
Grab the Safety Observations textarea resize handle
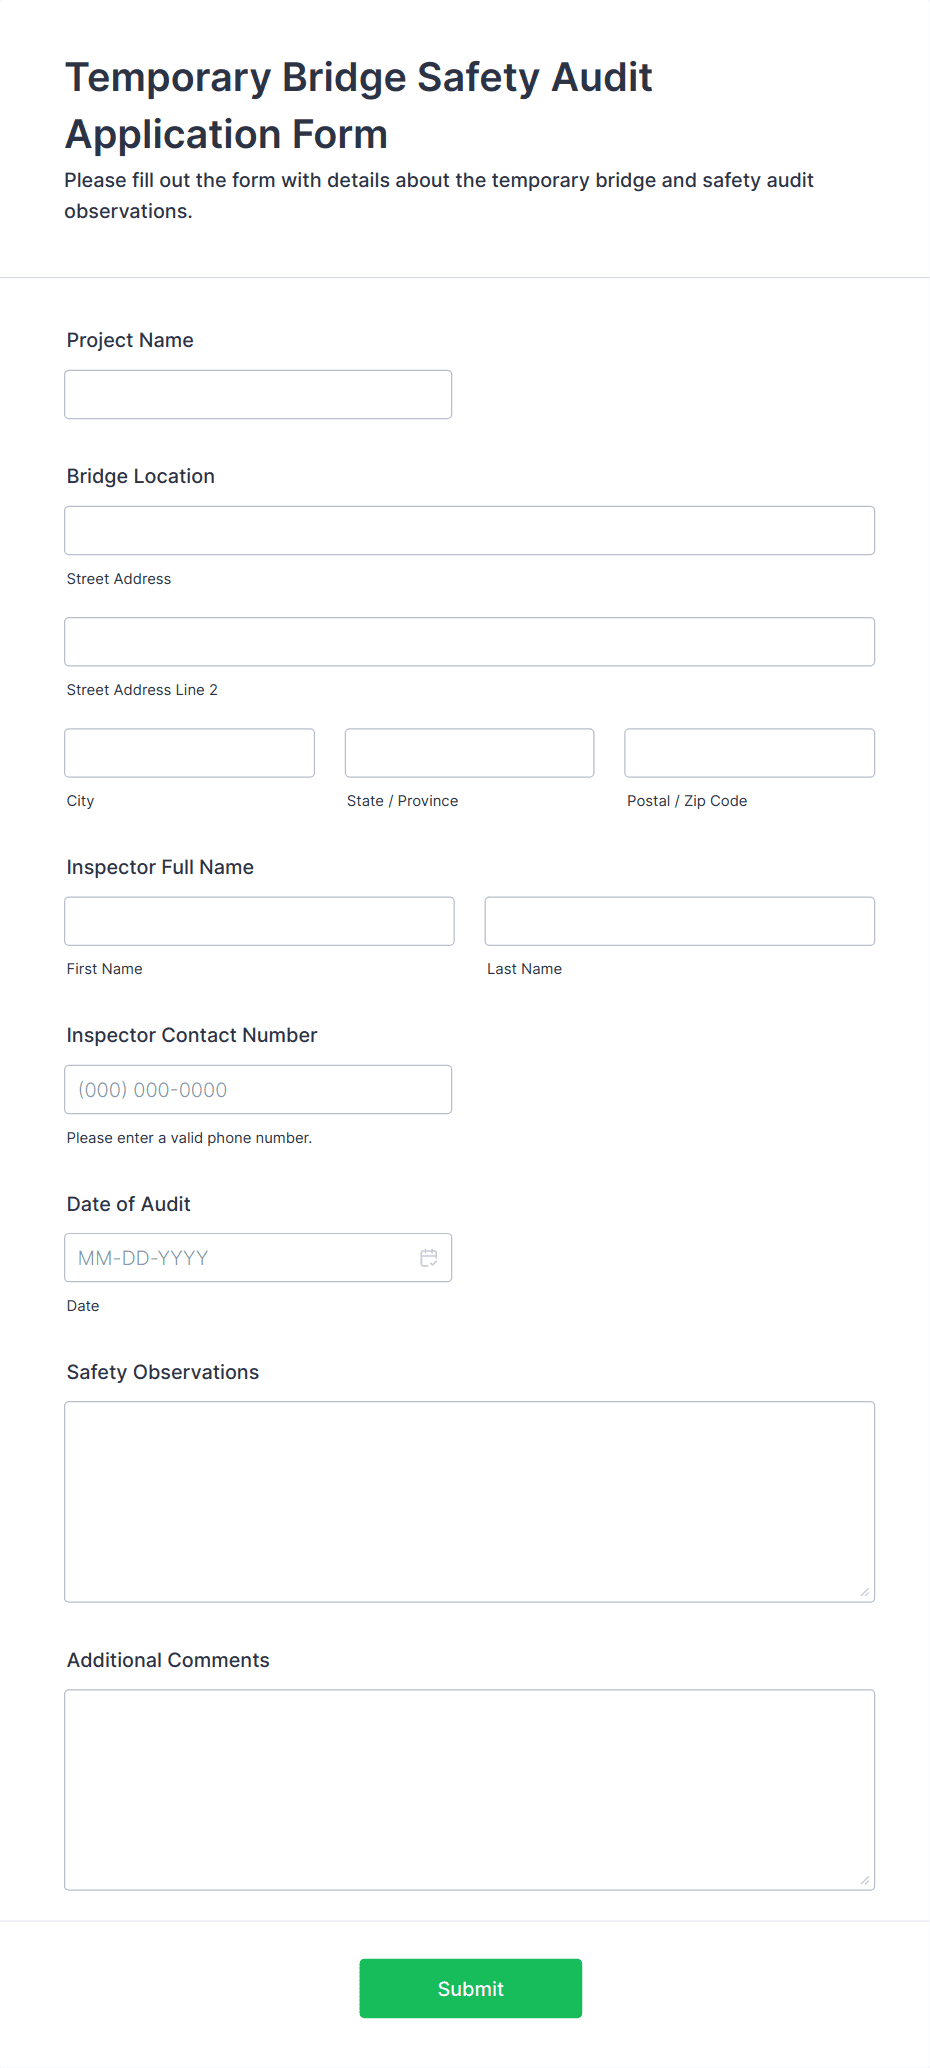click(x=865, y=1592)
